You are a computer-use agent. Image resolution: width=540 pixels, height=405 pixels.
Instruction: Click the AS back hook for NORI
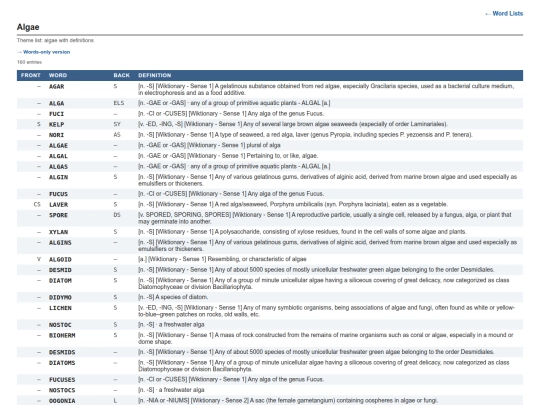(117, 135)
